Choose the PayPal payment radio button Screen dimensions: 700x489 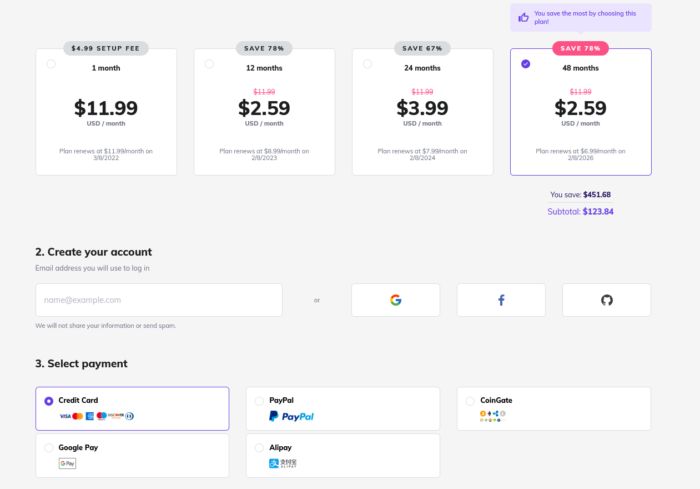[259, 401]
